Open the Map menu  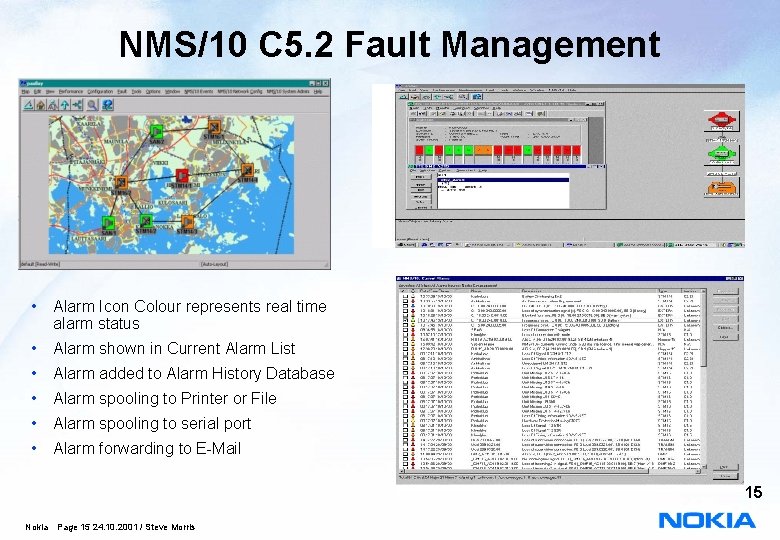pos(25,91)
